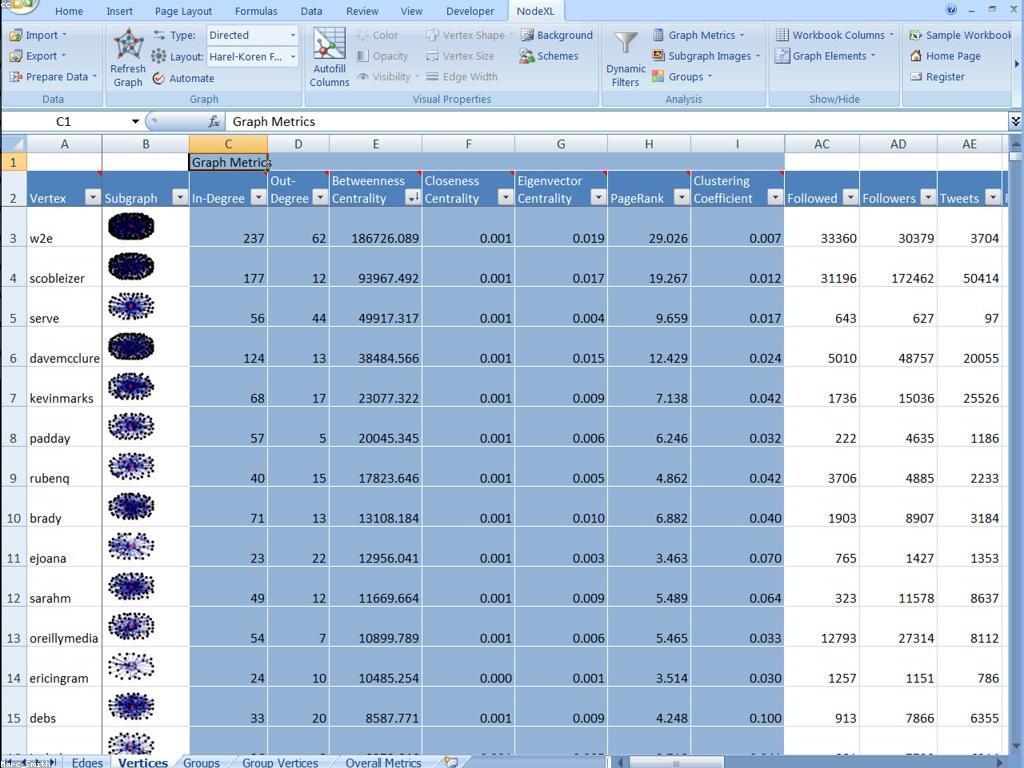Switch to the Formulas ribbon tab
Image resolution: width=1024 pixels, height=768 pixels.
pyautogui.click(x=256, y=11)
